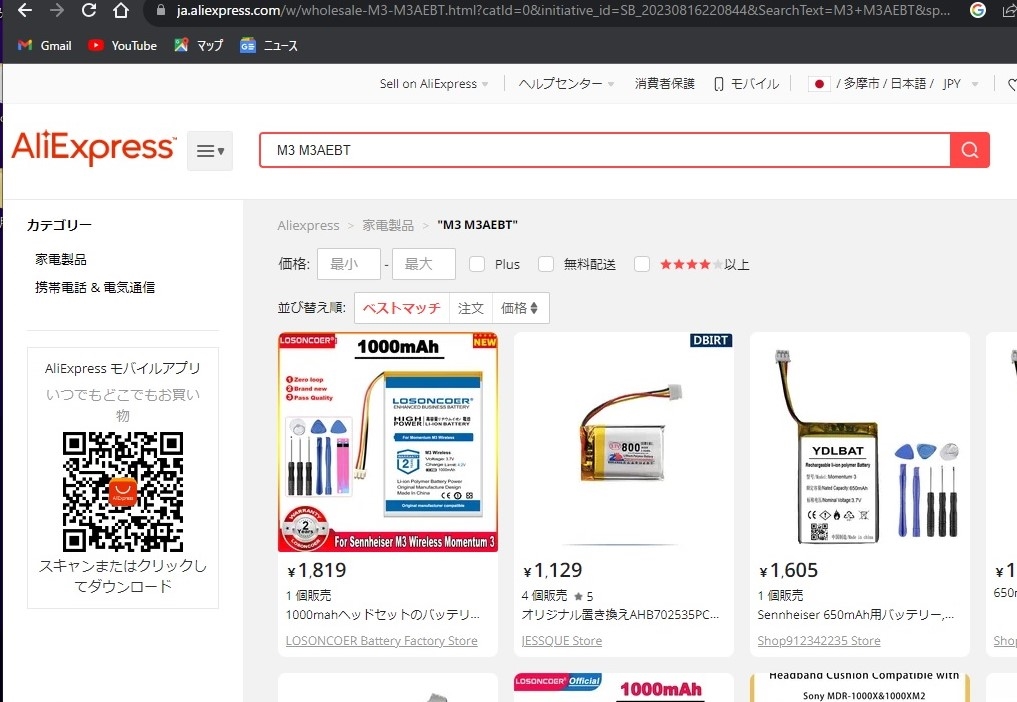The width and height of the screenshot is (1017, 702).
Task: Click the Google icon in address bar
Action: point(977,10)
